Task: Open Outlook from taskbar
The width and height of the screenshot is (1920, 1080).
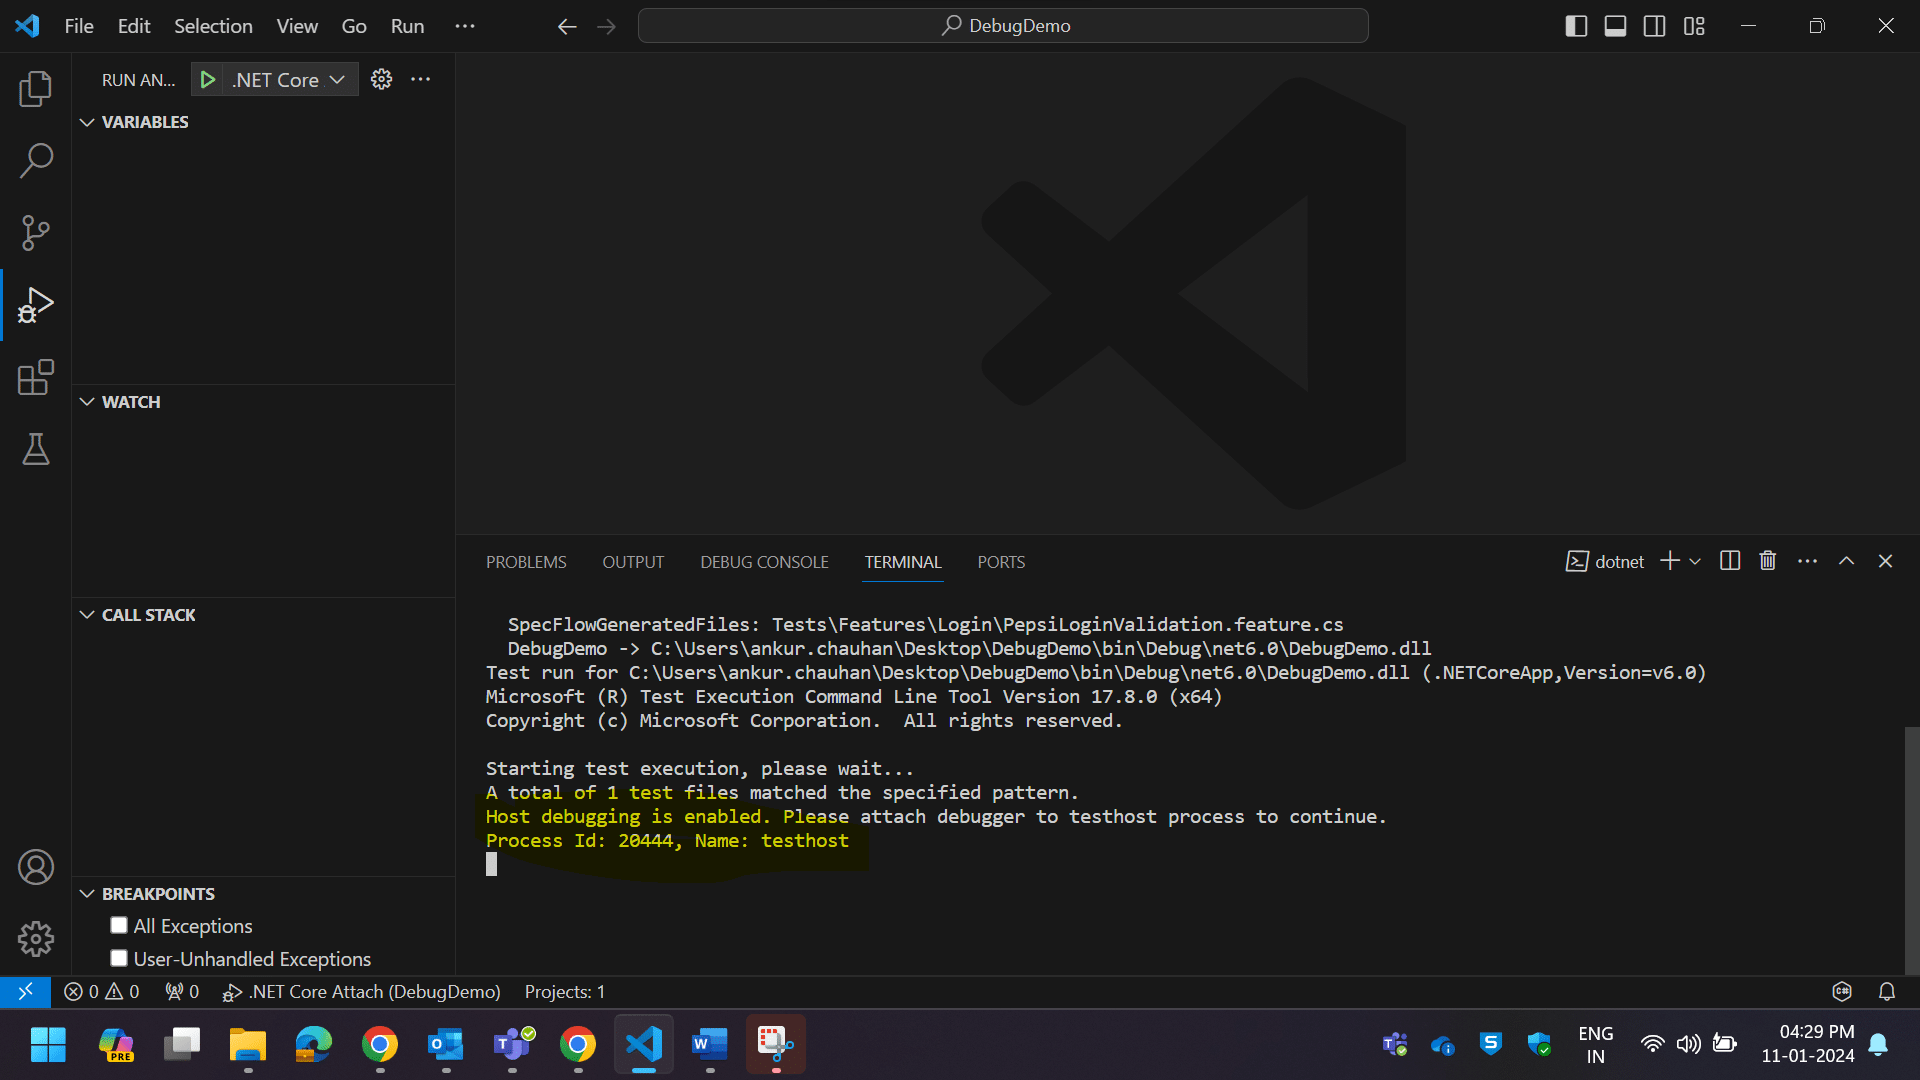Action: (446, 1044)
